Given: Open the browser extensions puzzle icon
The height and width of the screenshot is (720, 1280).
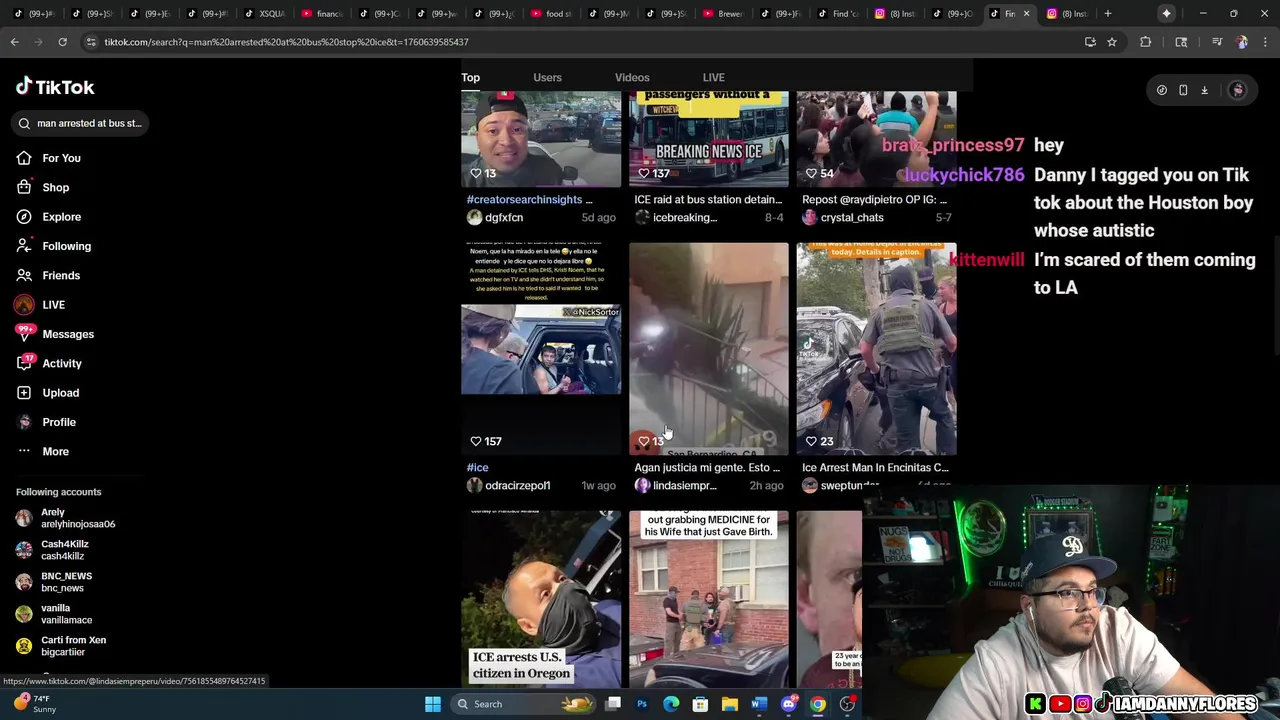Looking at the screenshot, I should click(1146, 42).
